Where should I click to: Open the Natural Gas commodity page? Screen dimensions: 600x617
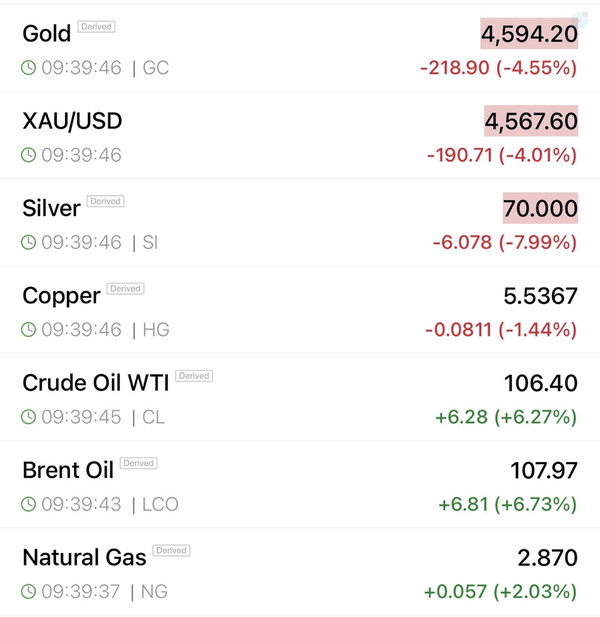coord(84,558)
